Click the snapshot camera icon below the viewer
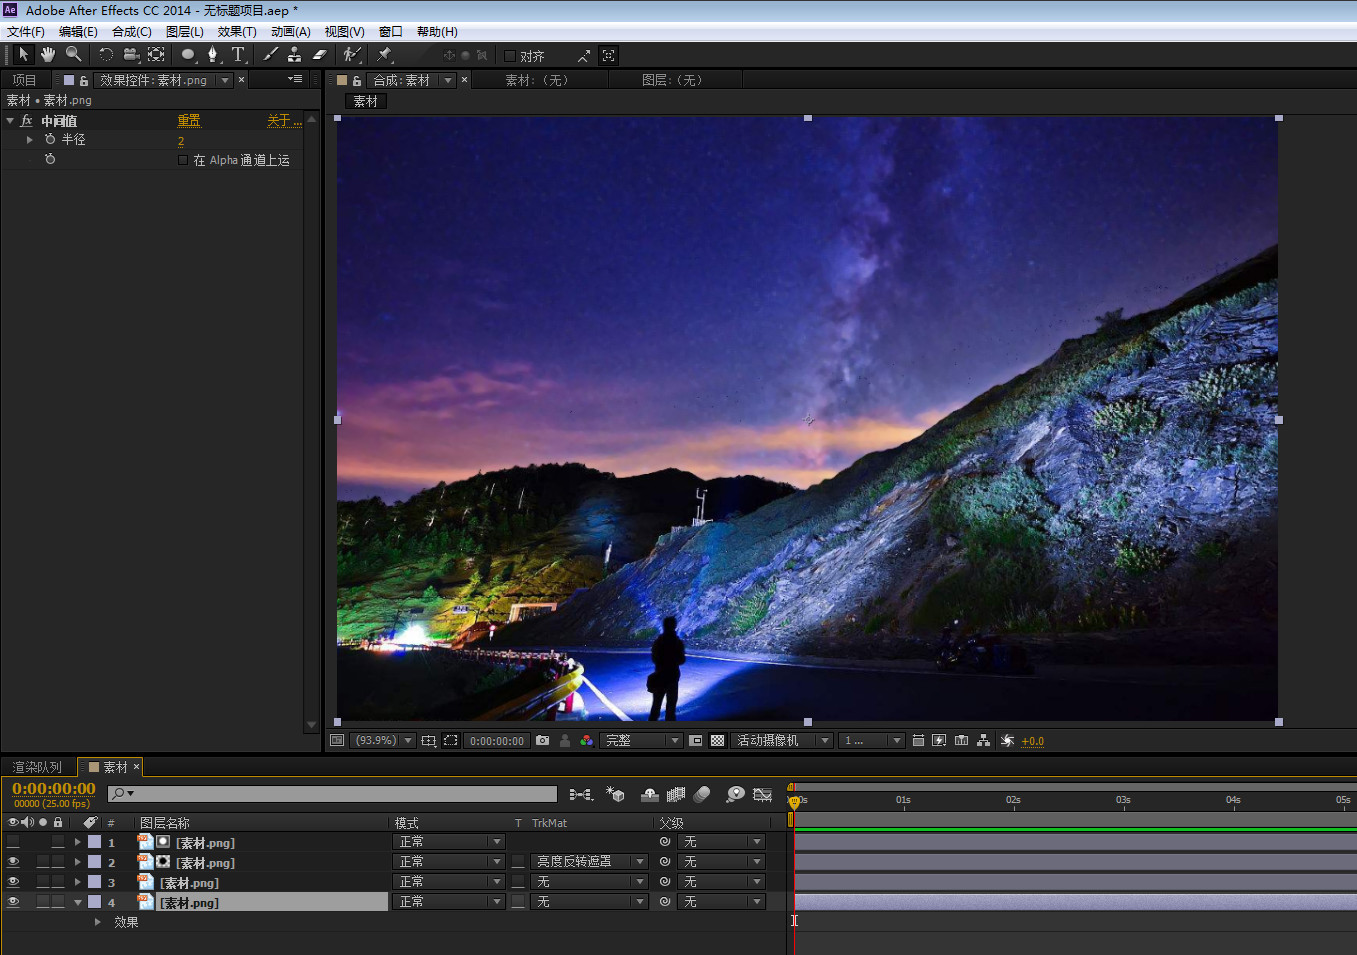Image resolution: width=1357 pixels, height=955 pixels. (542, 741)
